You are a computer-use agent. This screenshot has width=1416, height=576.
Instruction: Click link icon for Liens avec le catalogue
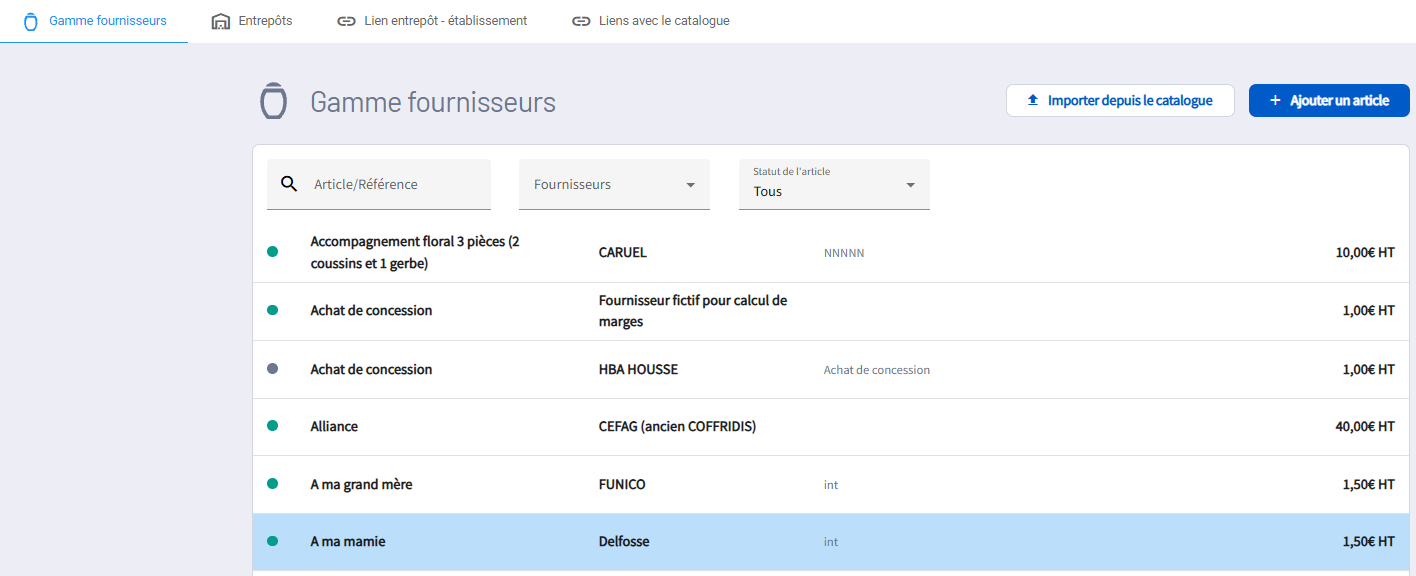(581, 21)
